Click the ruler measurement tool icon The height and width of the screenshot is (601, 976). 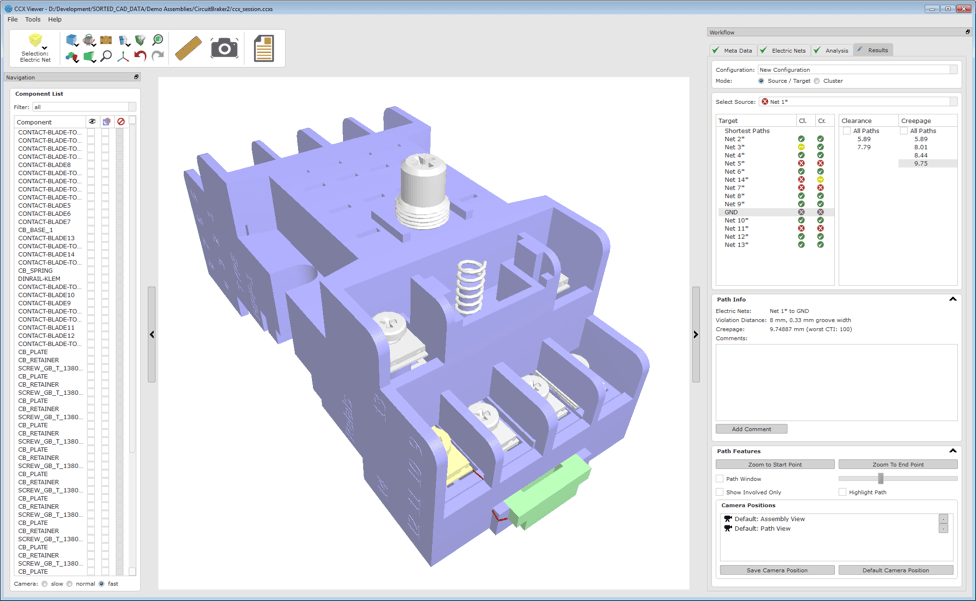[188, 48]
